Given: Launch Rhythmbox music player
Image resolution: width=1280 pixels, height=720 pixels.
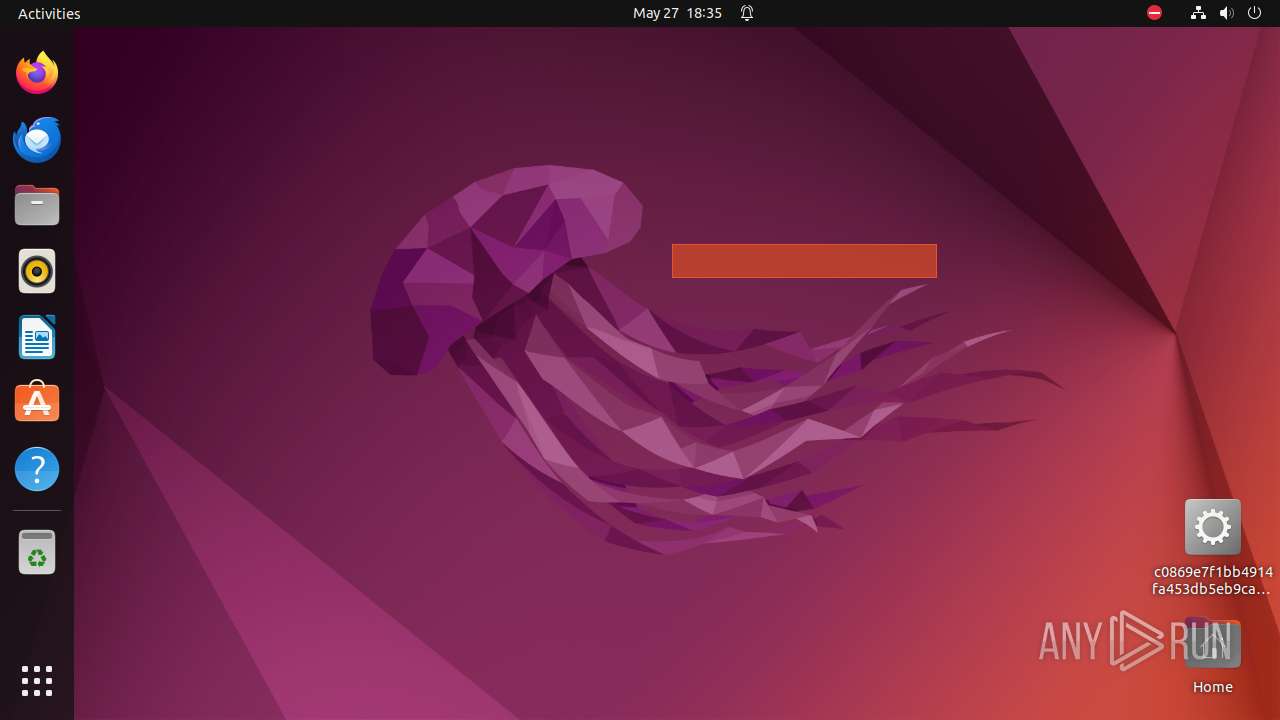Looking at the screenshot, I should (37, 271).
